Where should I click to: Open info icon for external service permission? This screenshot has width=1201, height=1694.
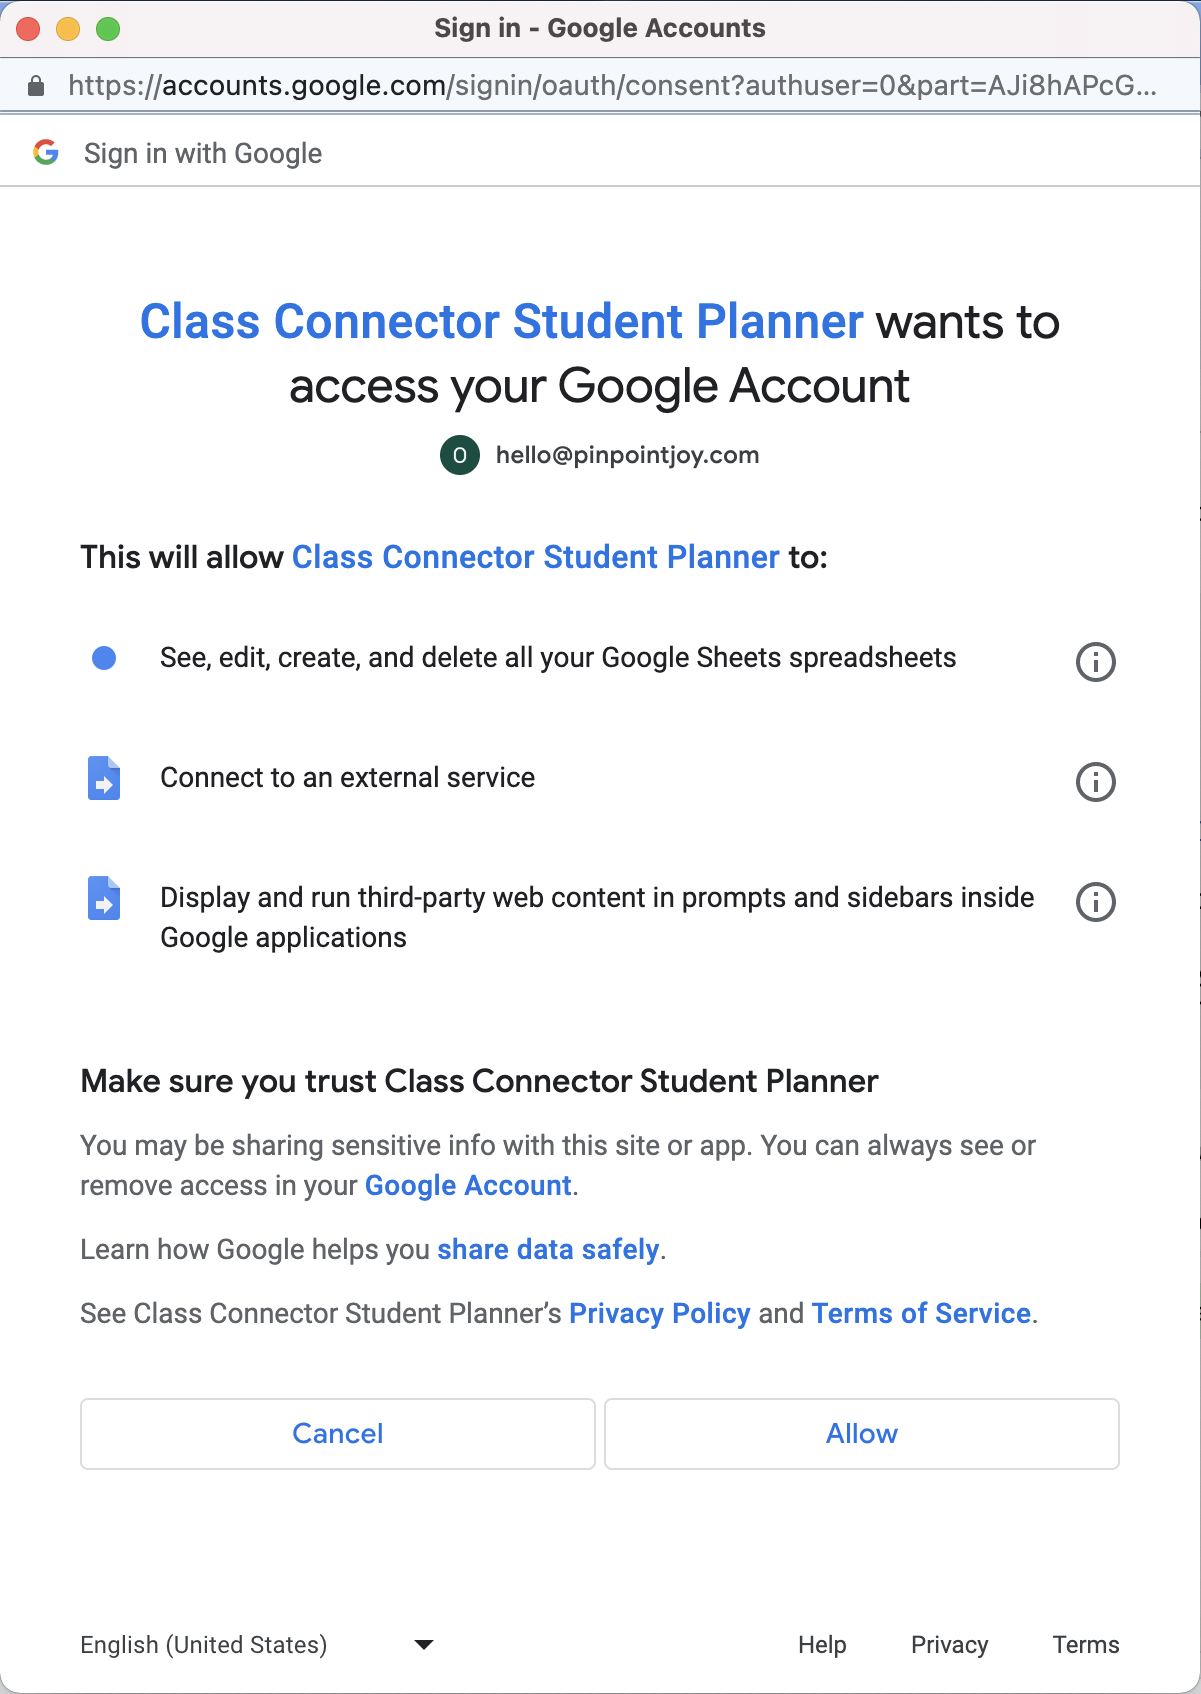(1095, 781)
